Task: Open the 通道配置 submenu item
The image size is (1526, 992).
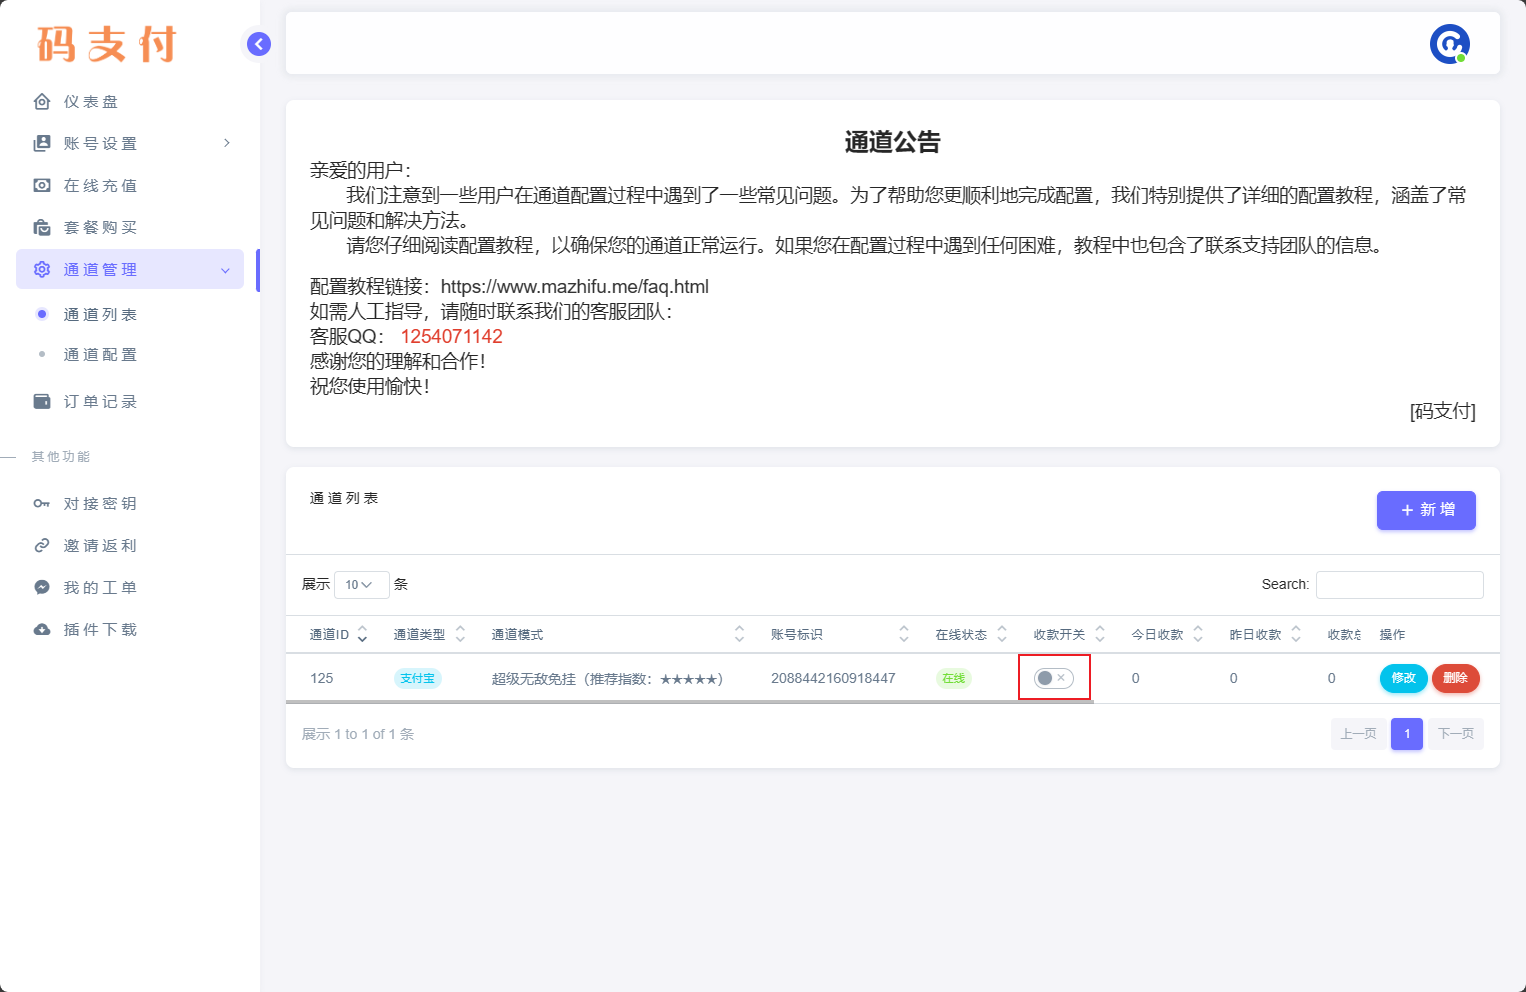Action: 100,355
